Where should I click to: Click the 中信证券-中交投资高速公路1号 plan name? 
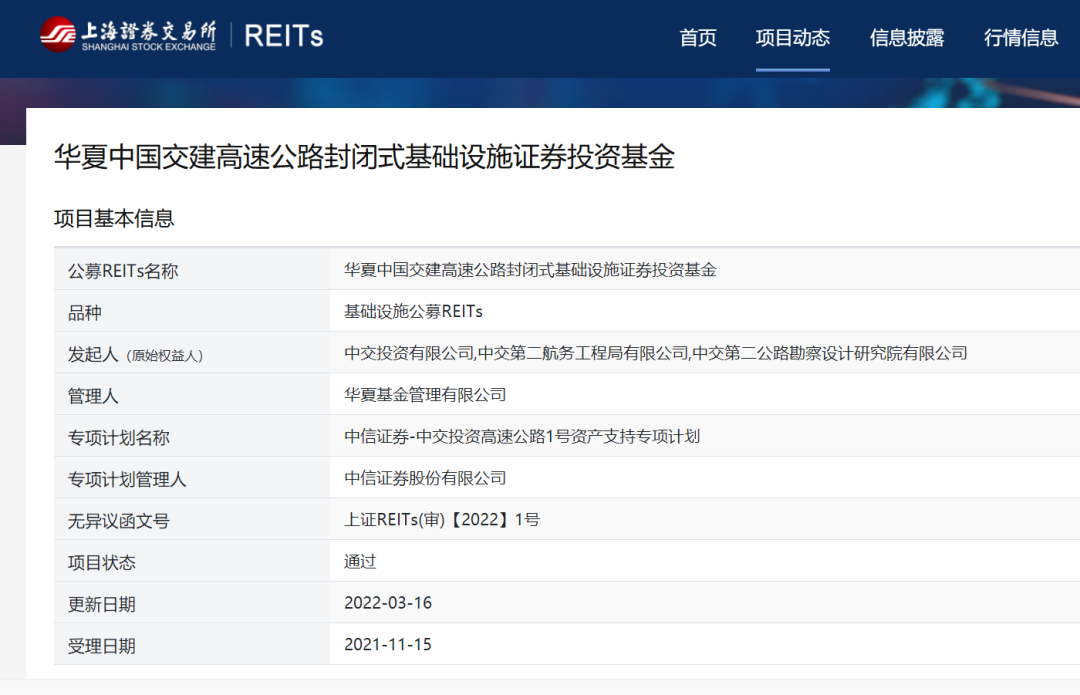521,437
